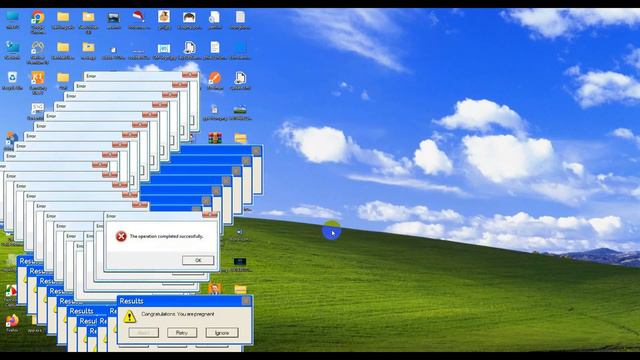Image resolution: width=640 pixels, height=360 pixels.
Task: Open the Firefox shortcut on the desktop
Action: (12, 320)
